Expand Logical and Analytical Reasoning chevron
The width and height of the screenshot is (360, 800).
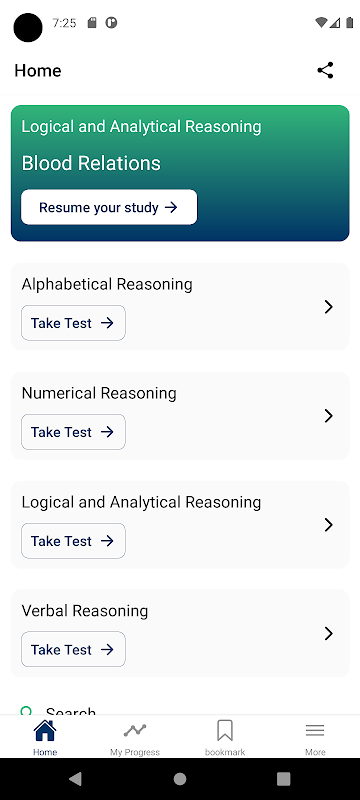[329, 524]
